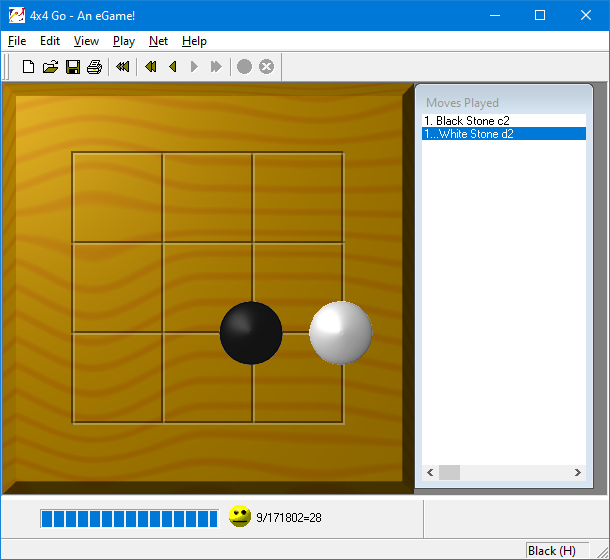Save the game with the floppy disk icon
This screenshot has height=560, width=610.
click(73, 67)
